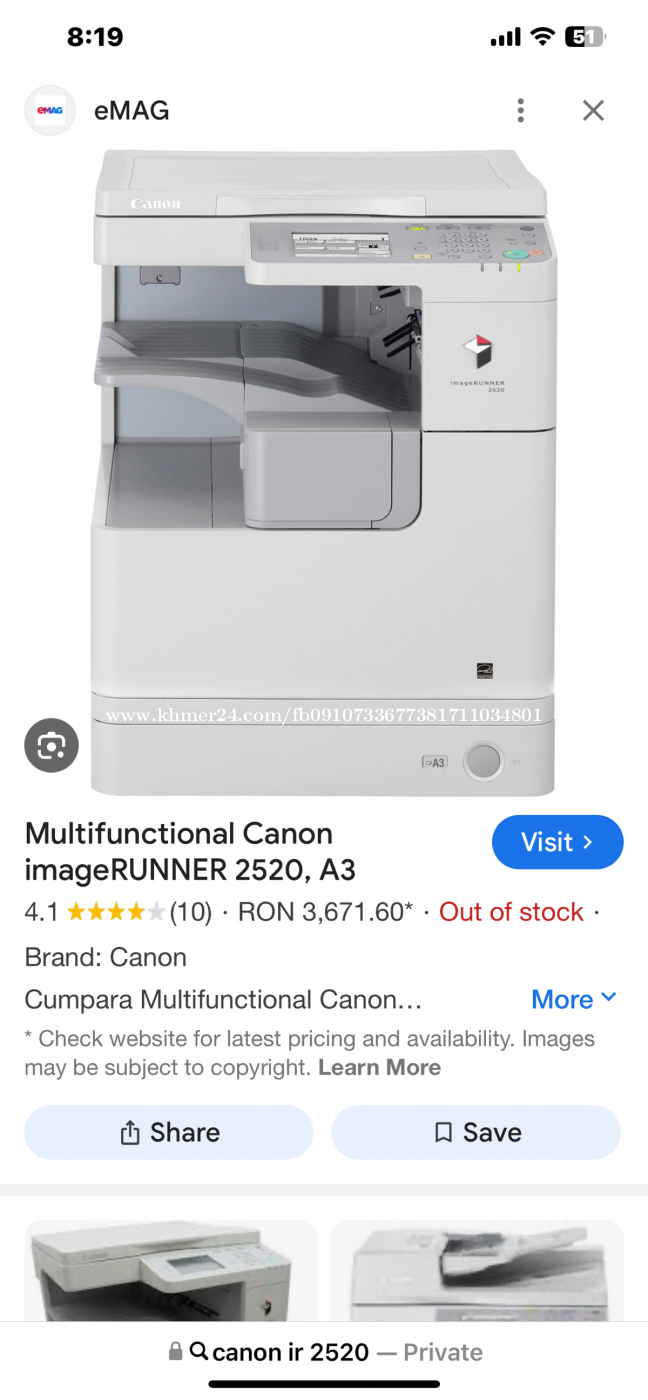Open the product title Multifunctional Canon imageRUNNER

190,852
